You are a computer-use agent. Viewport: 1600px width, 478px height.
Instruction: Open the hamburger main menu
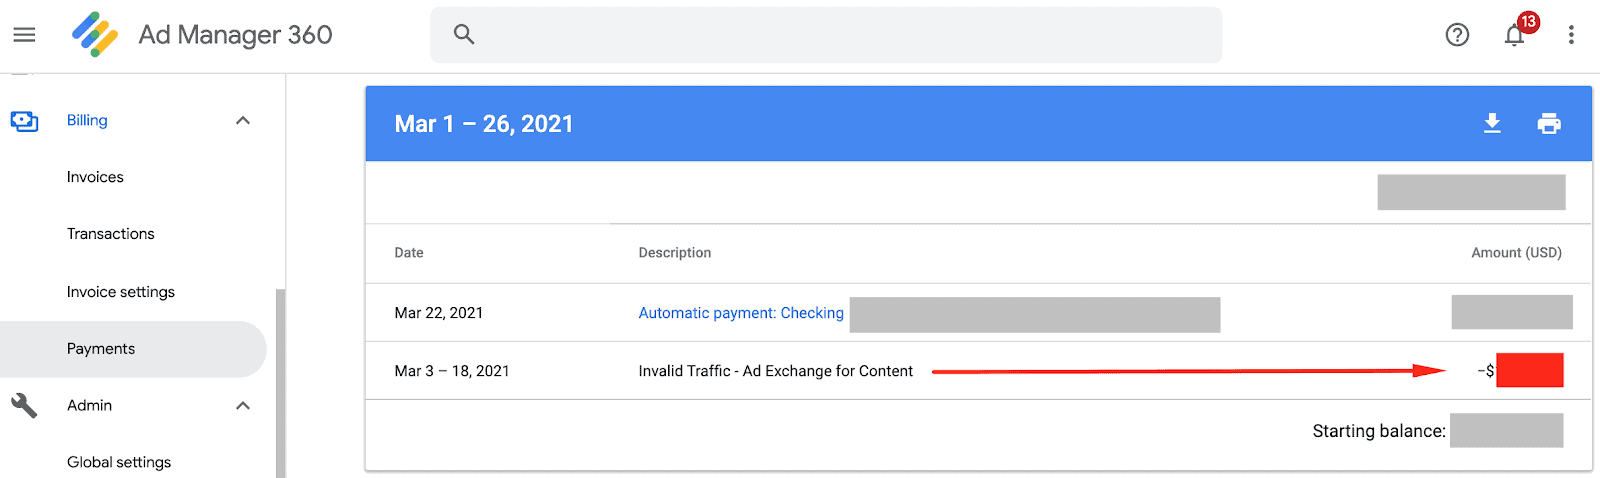click(x=24, y=35)
